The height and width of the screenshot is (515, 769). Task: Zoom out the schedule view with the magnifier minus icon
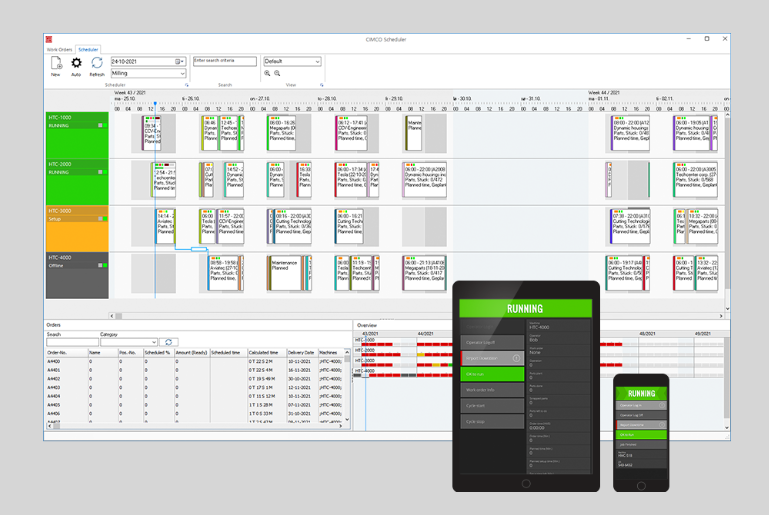point(277,73)
